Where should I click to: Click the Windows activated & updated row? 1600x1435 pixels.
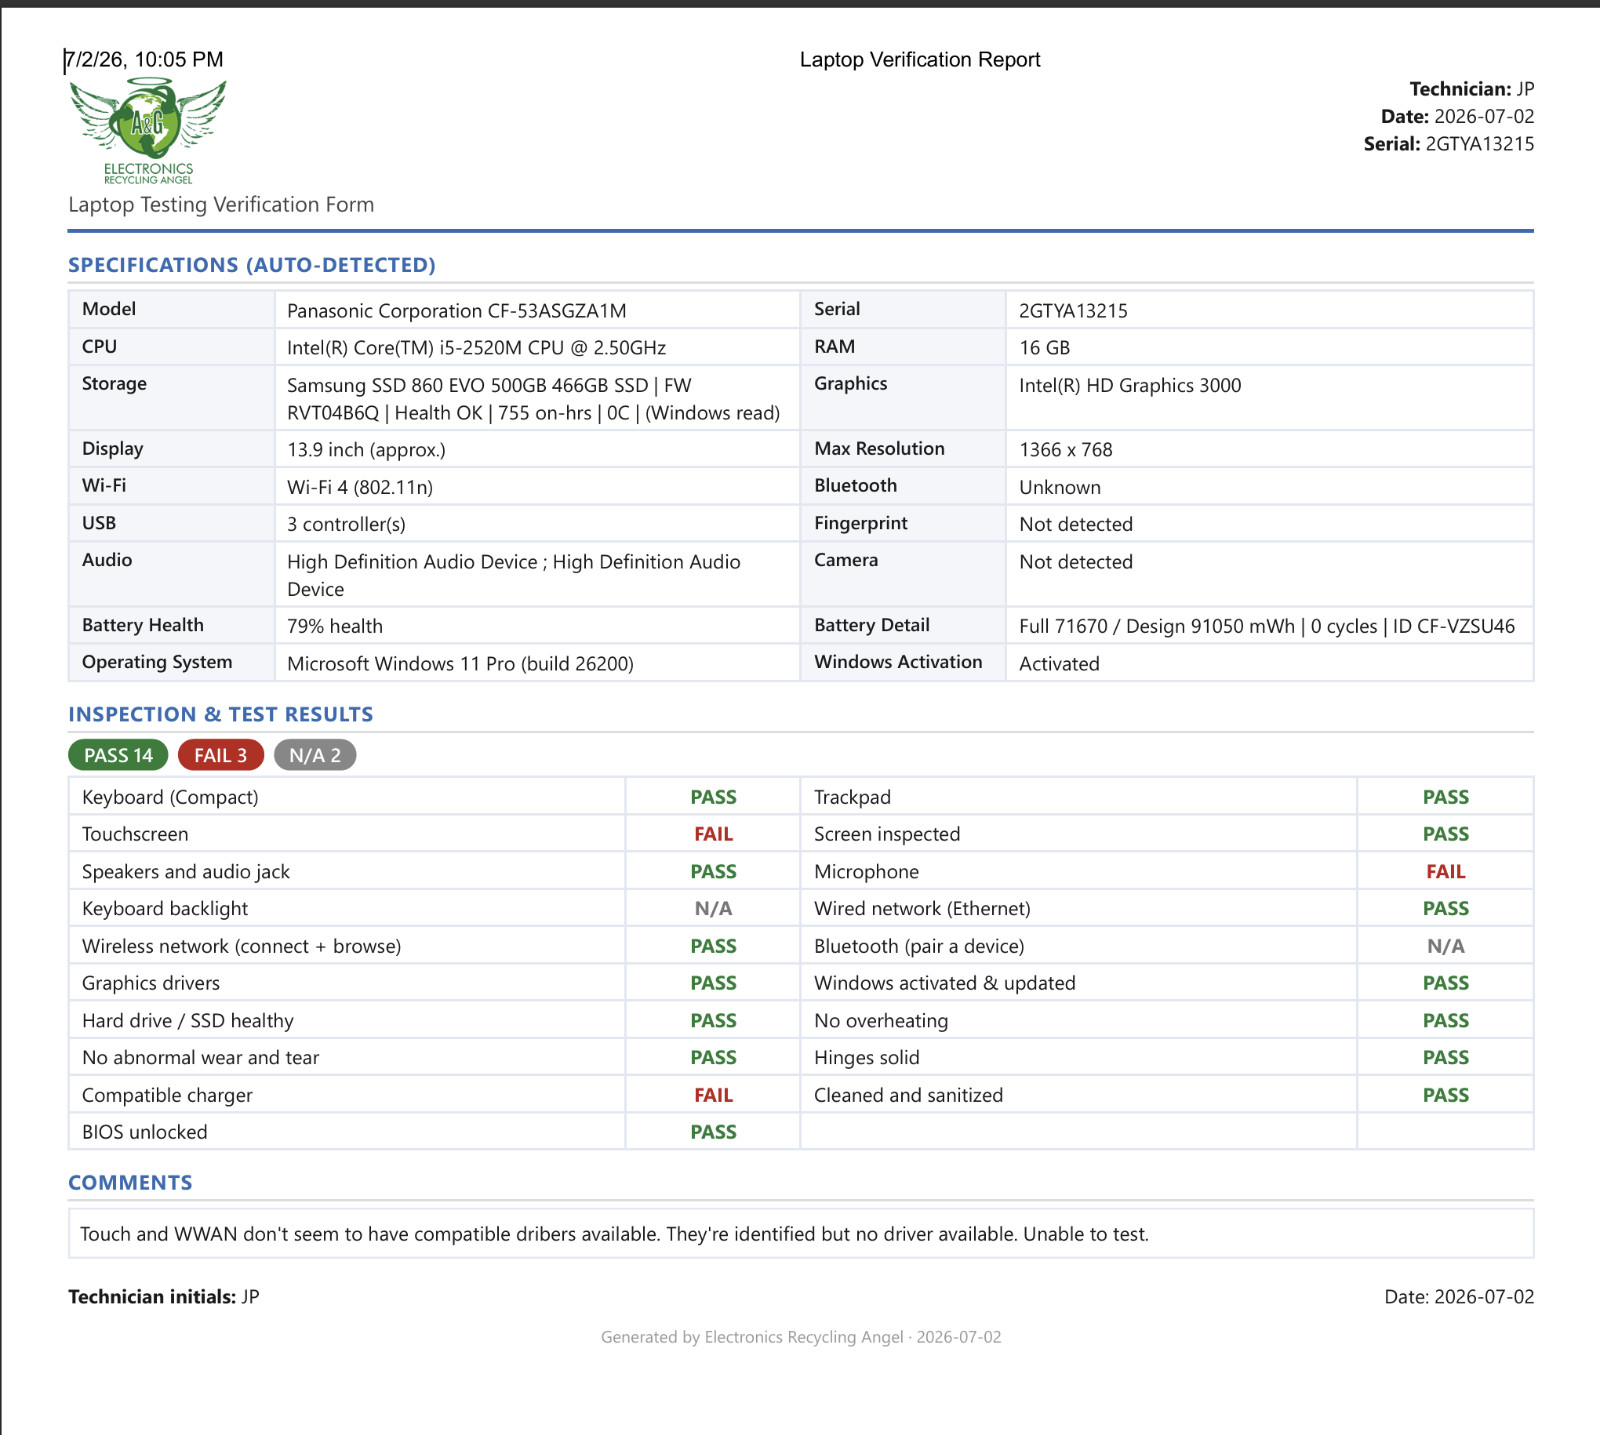[1167, 983]
